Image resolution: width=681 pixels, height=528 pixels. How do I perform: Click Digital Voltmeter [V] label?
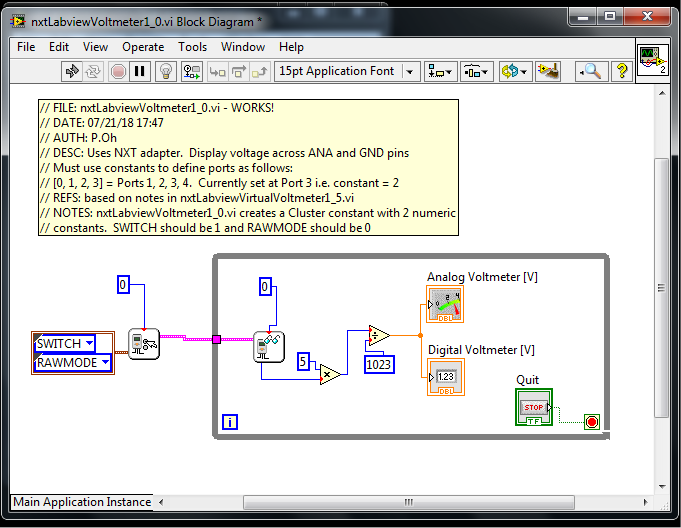(x=481, y=350)
